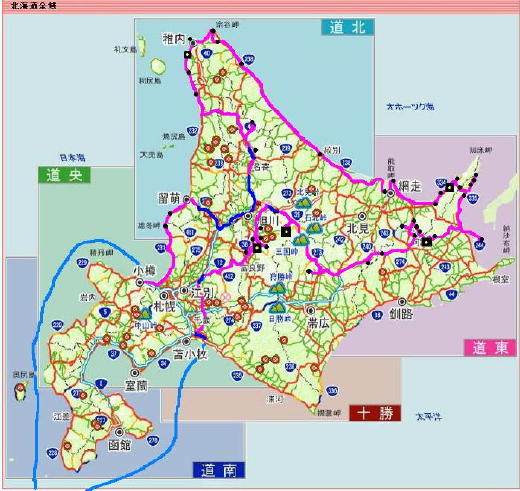Open the 道北 region label
Screen dimensions: 520x491
(x=348, y=27)
